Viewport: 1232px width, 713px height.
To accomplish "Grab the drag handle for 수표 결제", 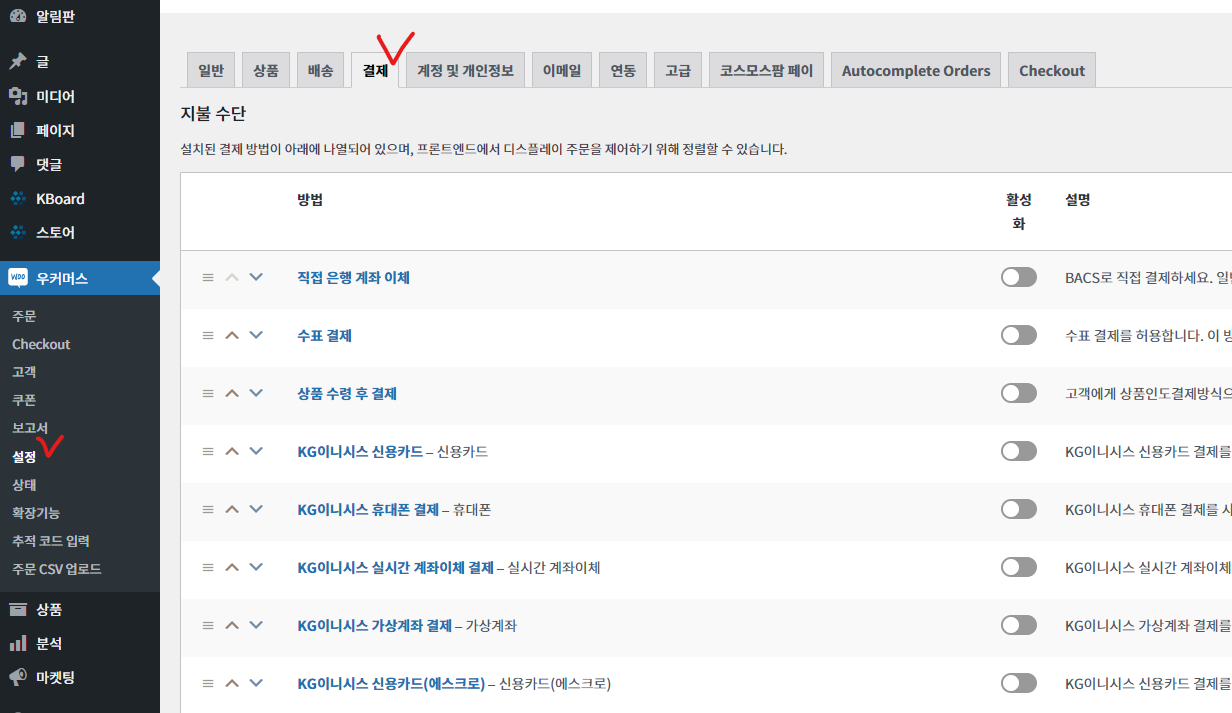I will tap(208, 335).
